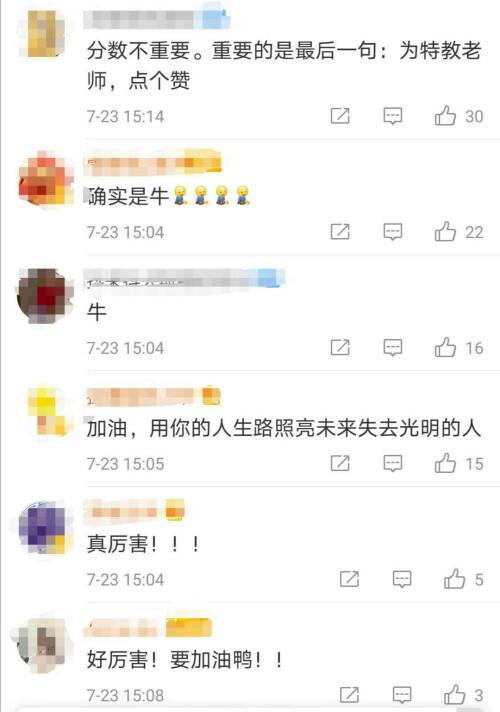Repost the 好厉害！要加油鸭 comment
500x712 pixels.
pos(349,695)
